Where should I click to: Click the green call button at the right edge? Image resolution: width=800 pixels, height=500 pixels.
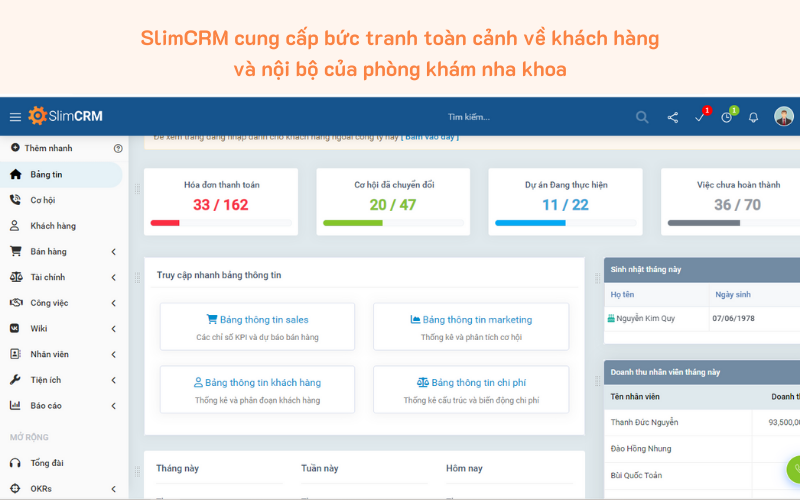click(794, 469)
